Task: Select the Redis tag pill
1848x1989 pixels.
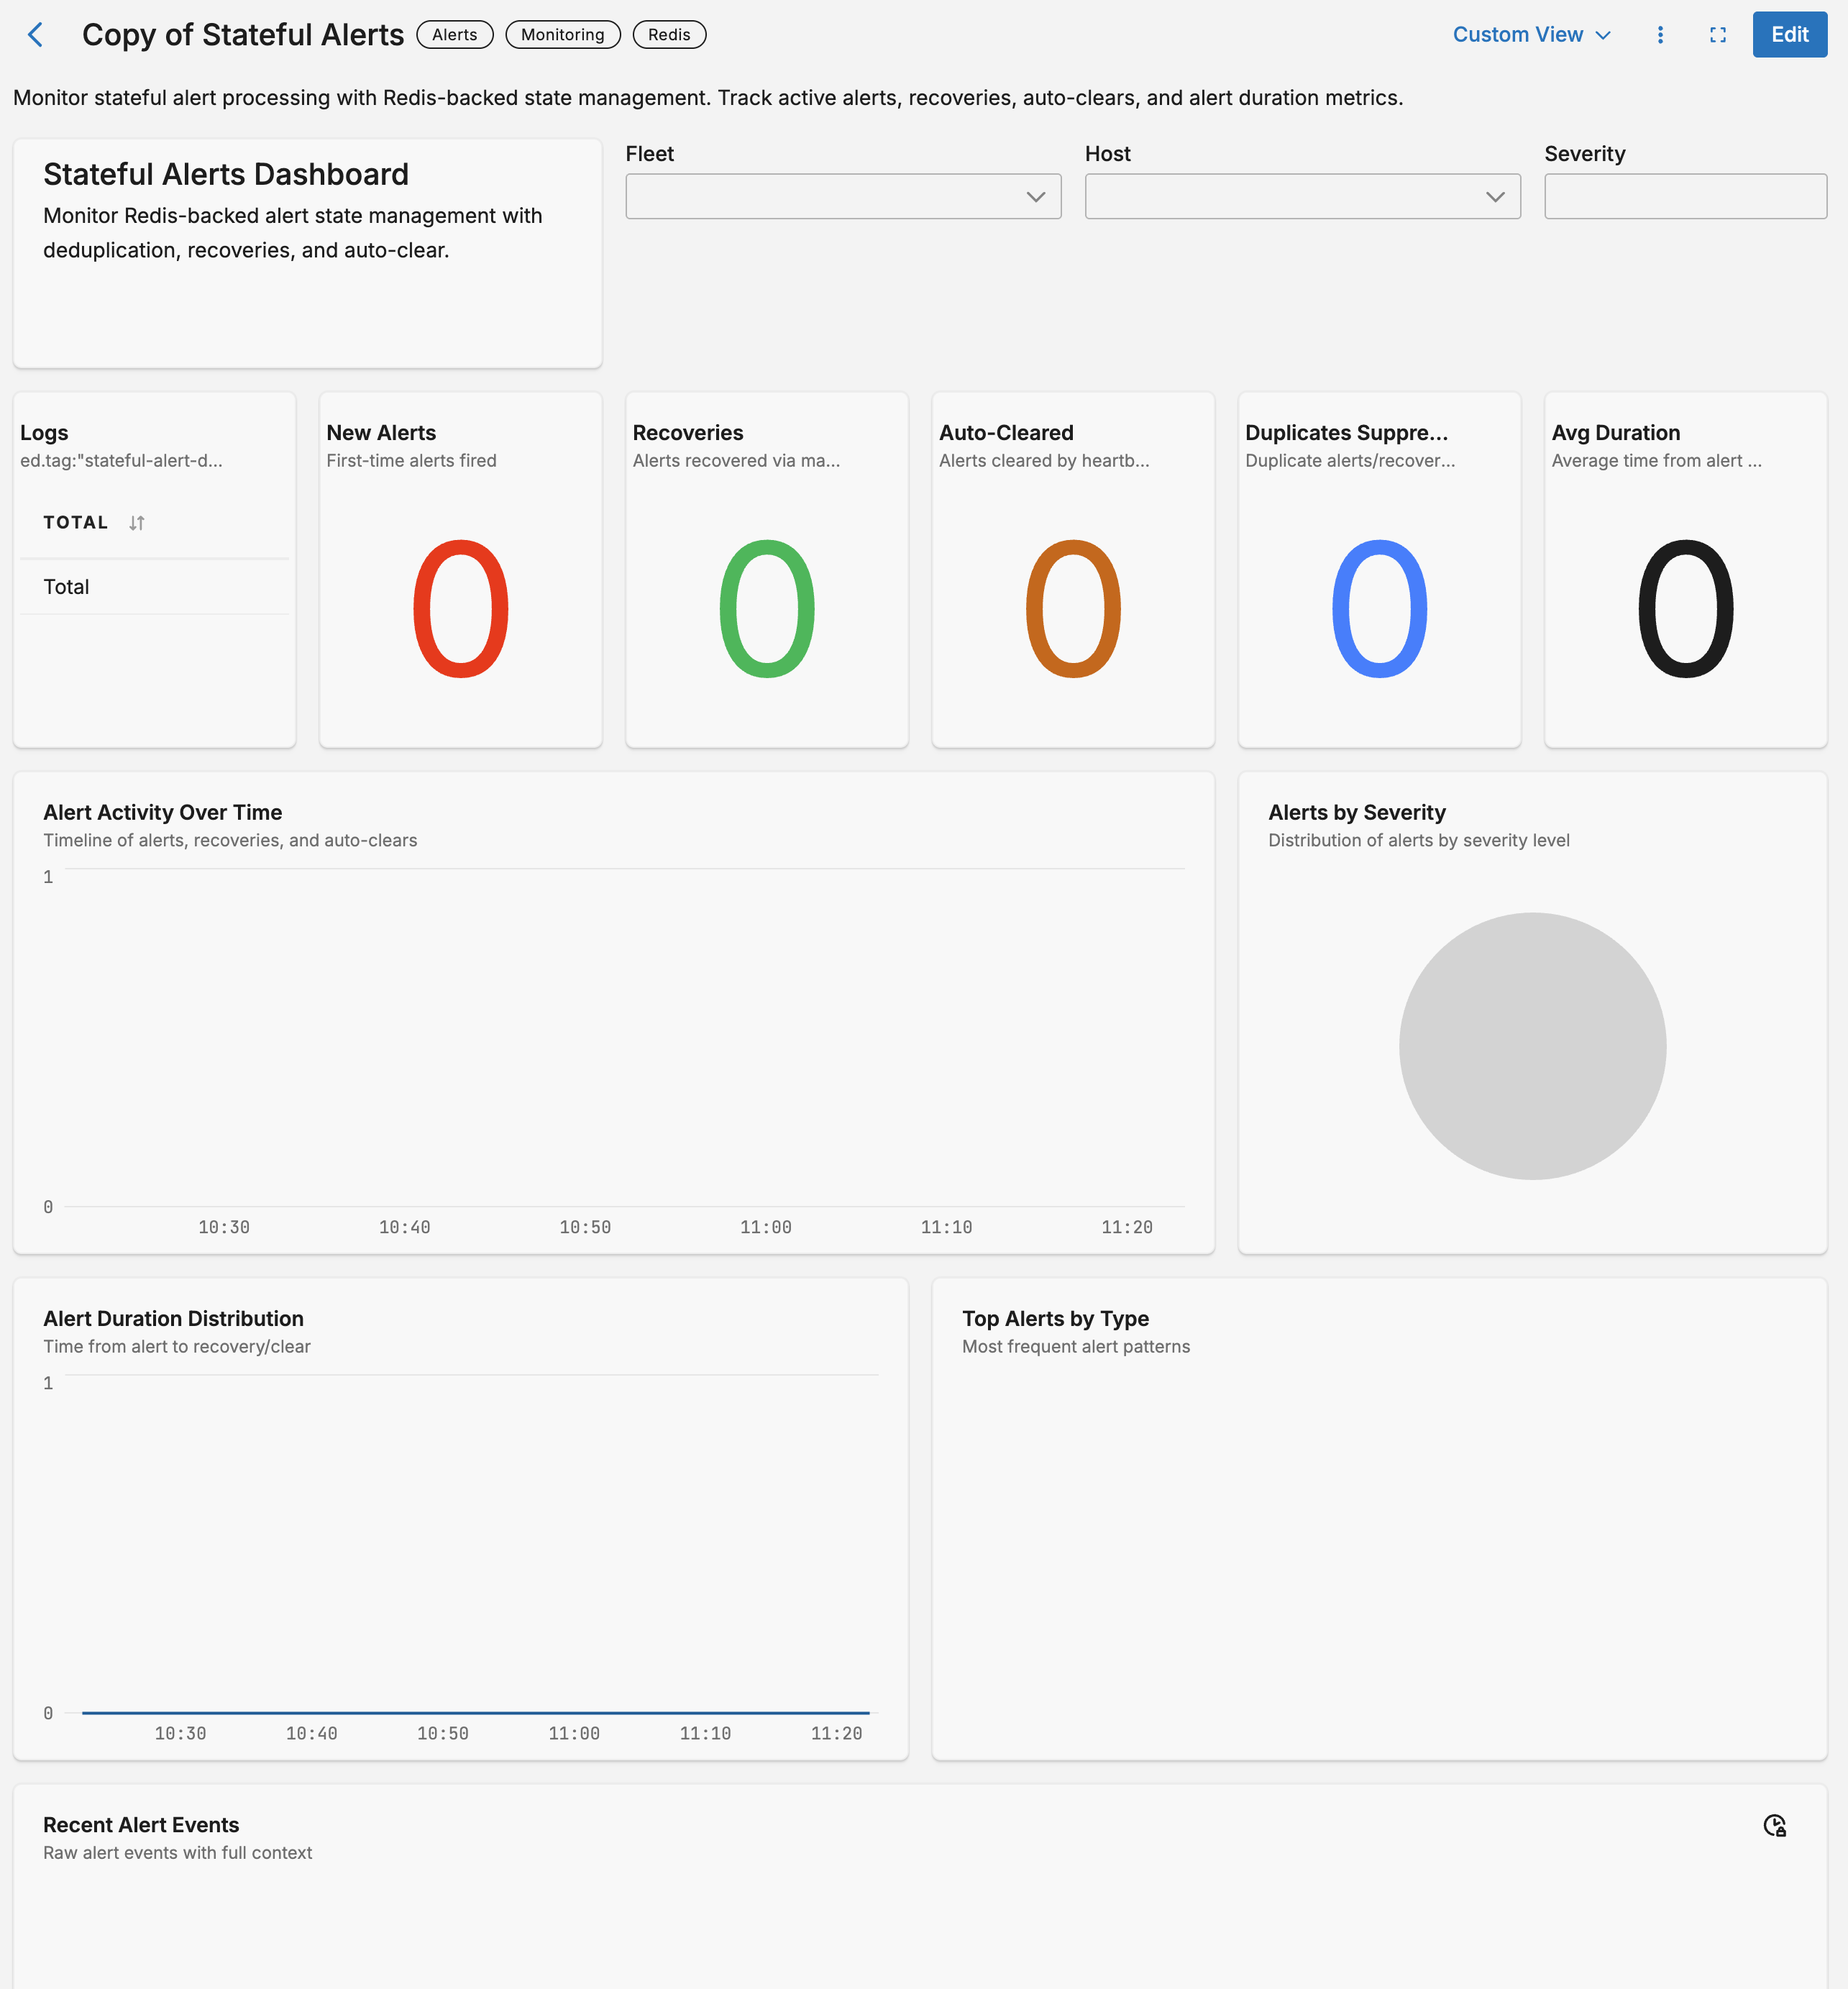Action: coord(668,34)
